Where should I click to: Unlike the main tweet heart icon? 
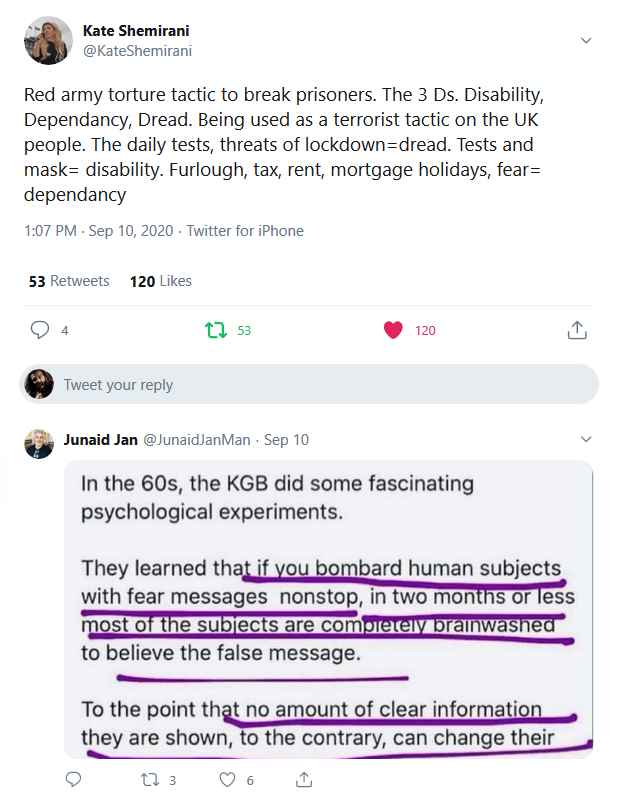pos(393,330)
